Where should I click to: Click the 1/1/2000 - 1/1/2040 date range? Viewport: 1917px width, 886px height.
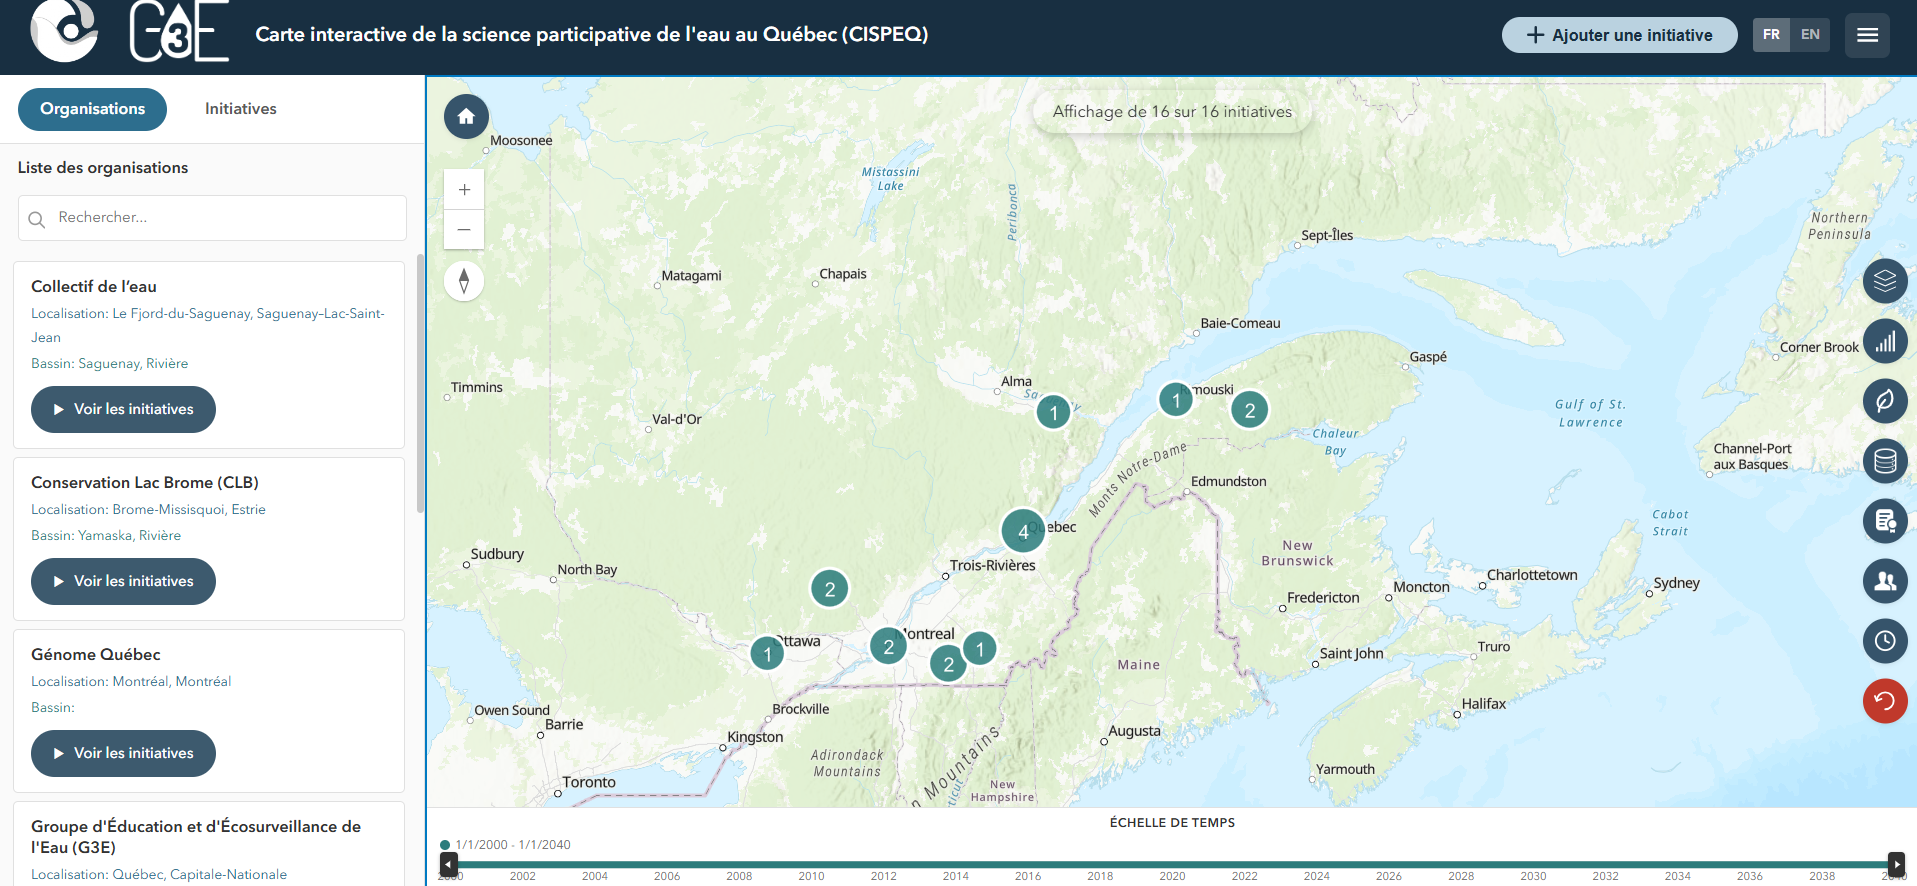coord(513,845)
